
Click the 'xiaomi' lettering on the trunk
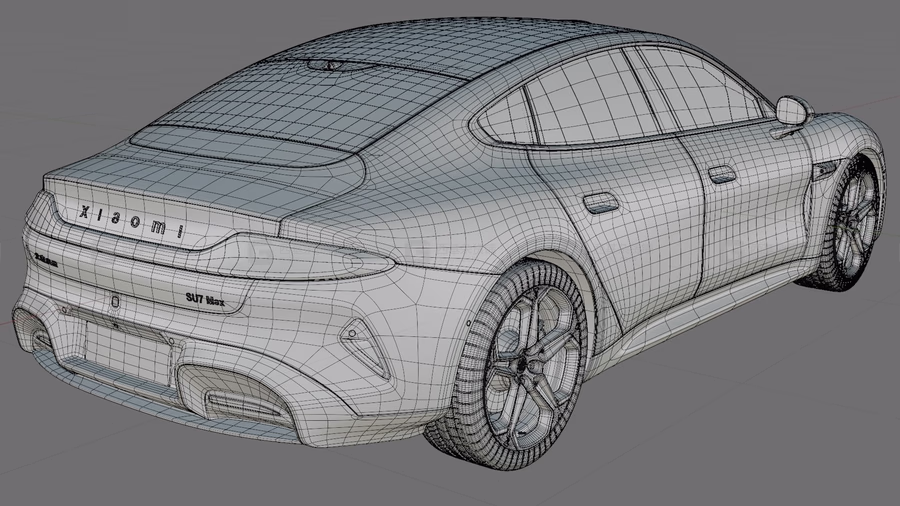[x=131, y=221]
